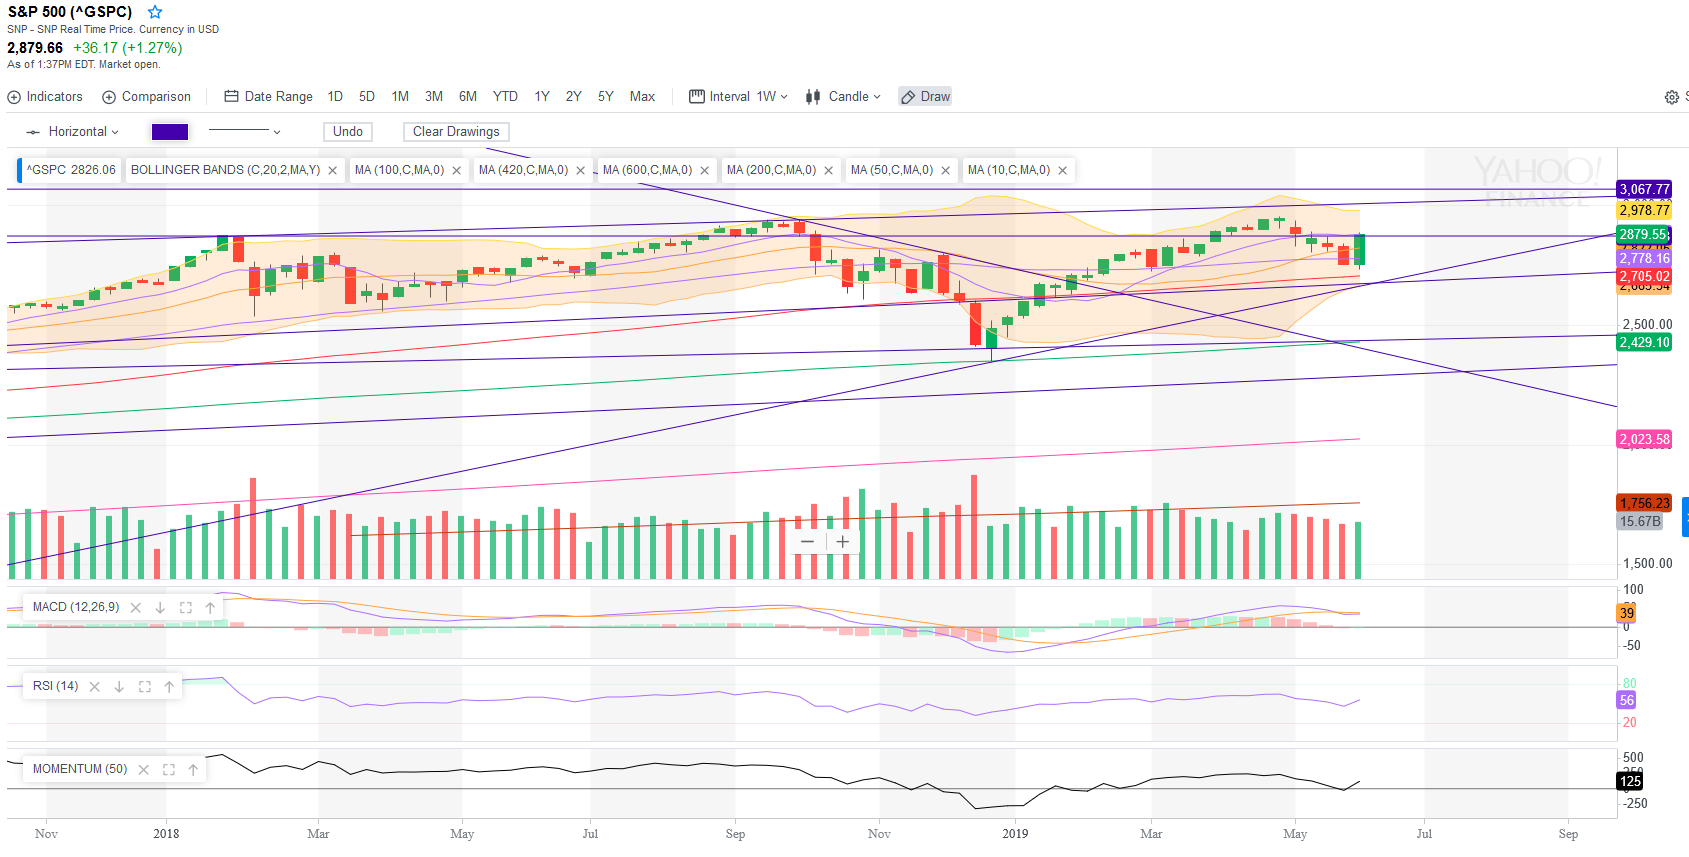Toggle the Draw mode button
Image resolution: width=1689 pixels, height=857 pixels.
925,97
